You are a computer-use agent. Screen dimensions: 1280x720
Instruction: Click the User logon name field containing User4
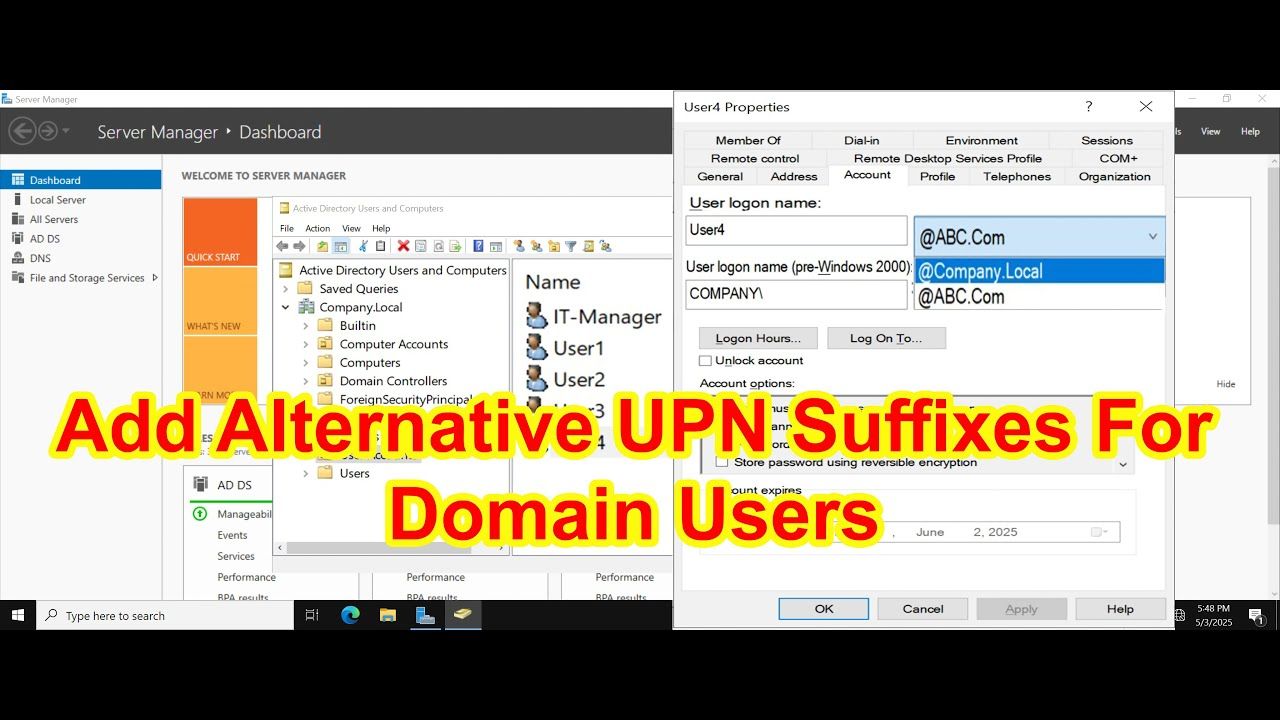tap(797, 230)
